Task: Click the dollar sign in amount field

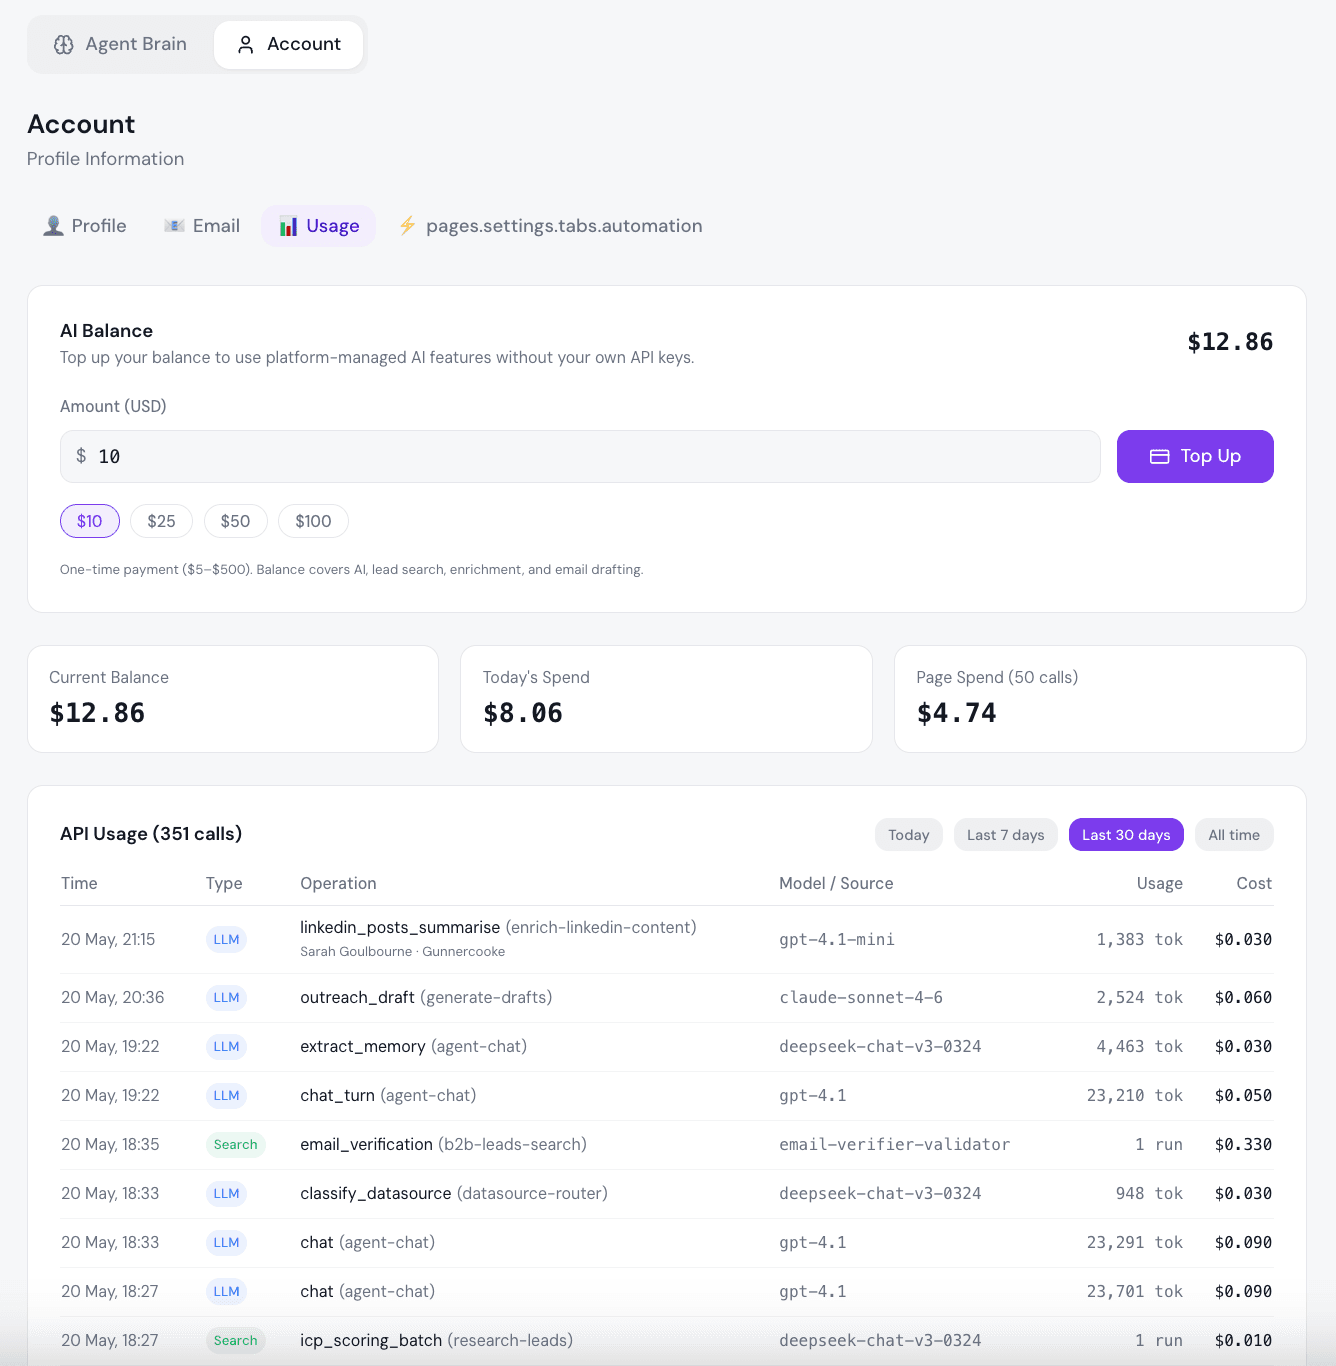Action: [81, 456]
